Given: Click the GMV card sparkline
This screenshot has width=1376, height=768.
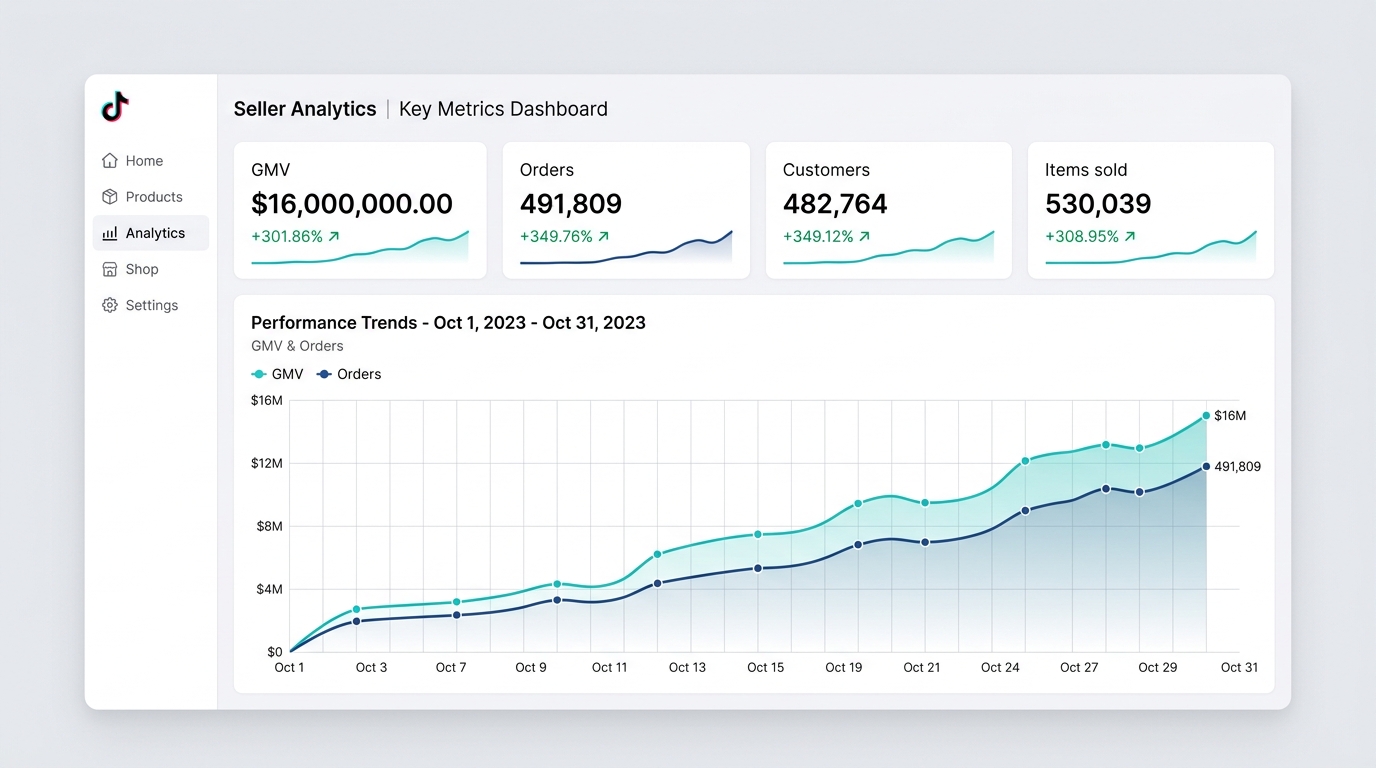Looking at the screenshot, I should [360, 249].
